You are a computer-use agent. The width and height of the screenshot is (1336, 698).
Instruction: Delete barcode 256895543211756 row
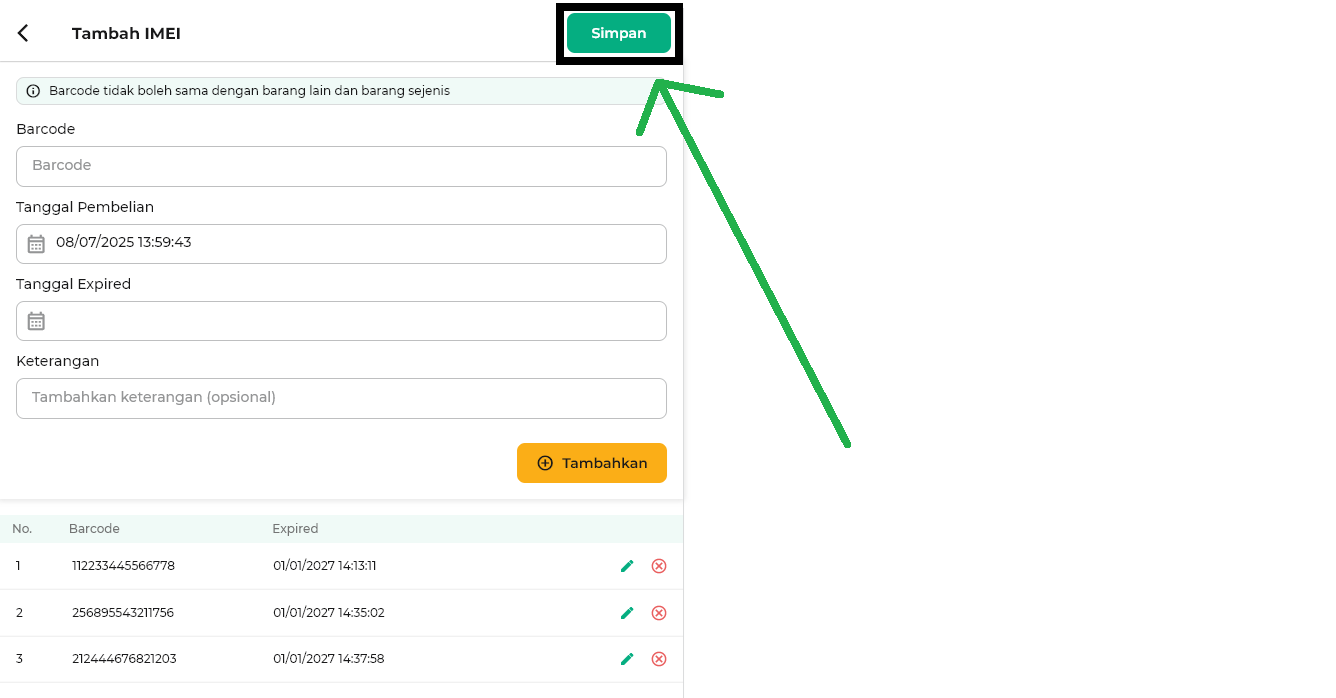(659, 613)
